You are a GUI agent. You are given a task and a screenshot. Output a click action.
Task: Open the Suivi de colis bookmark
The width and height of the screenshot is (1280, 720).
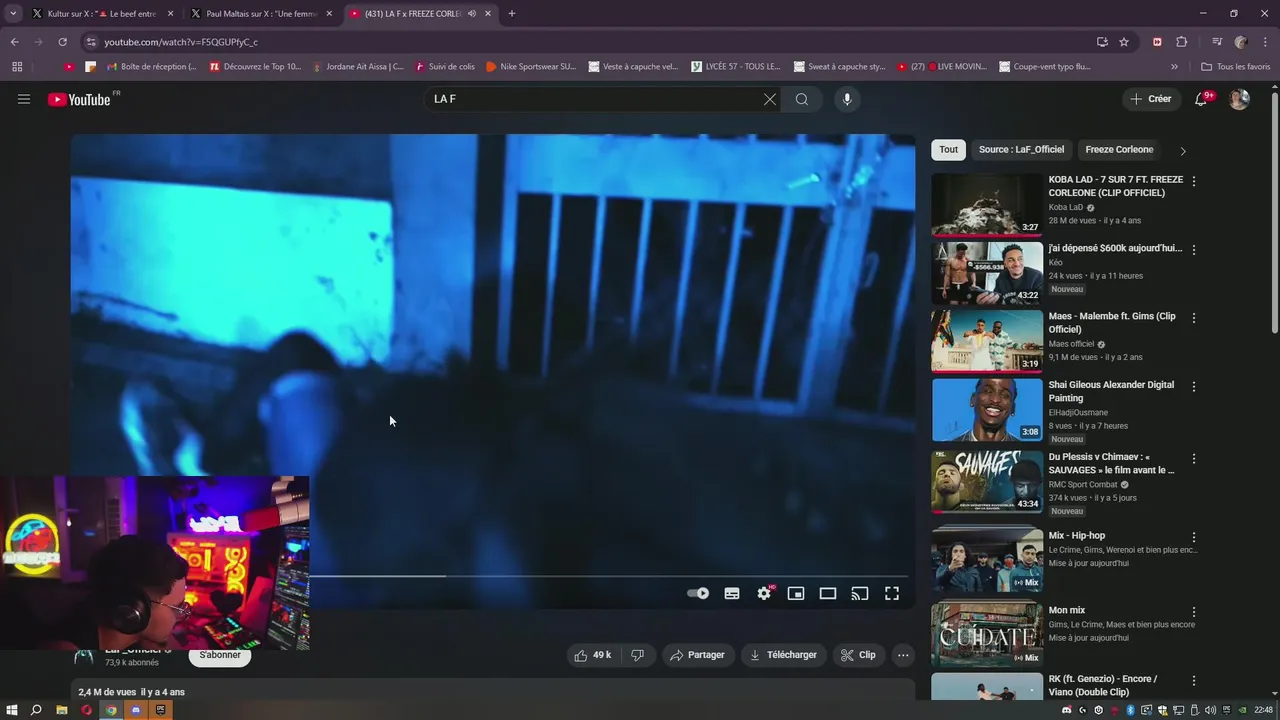click(x=444, y=67)
